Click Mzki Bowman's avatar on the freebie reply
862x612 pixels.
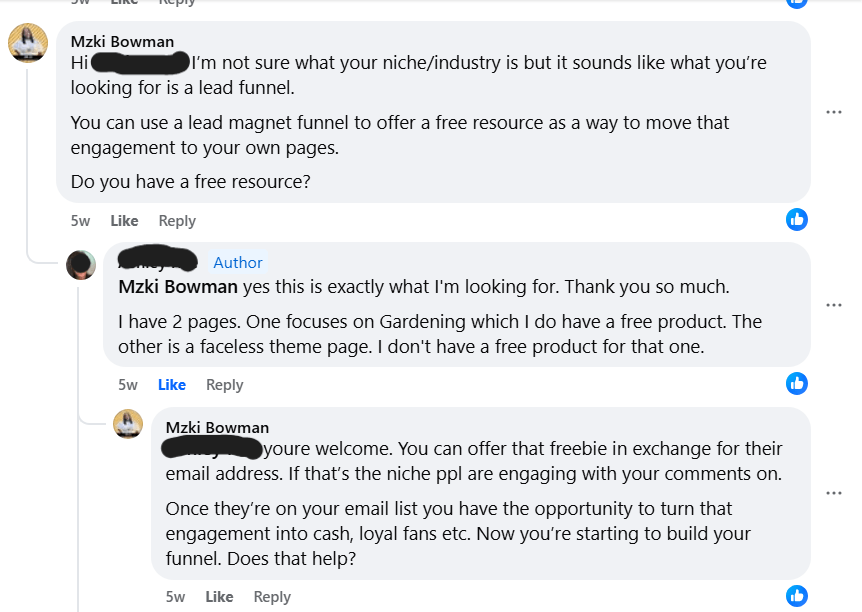click(x=128, y=424)
